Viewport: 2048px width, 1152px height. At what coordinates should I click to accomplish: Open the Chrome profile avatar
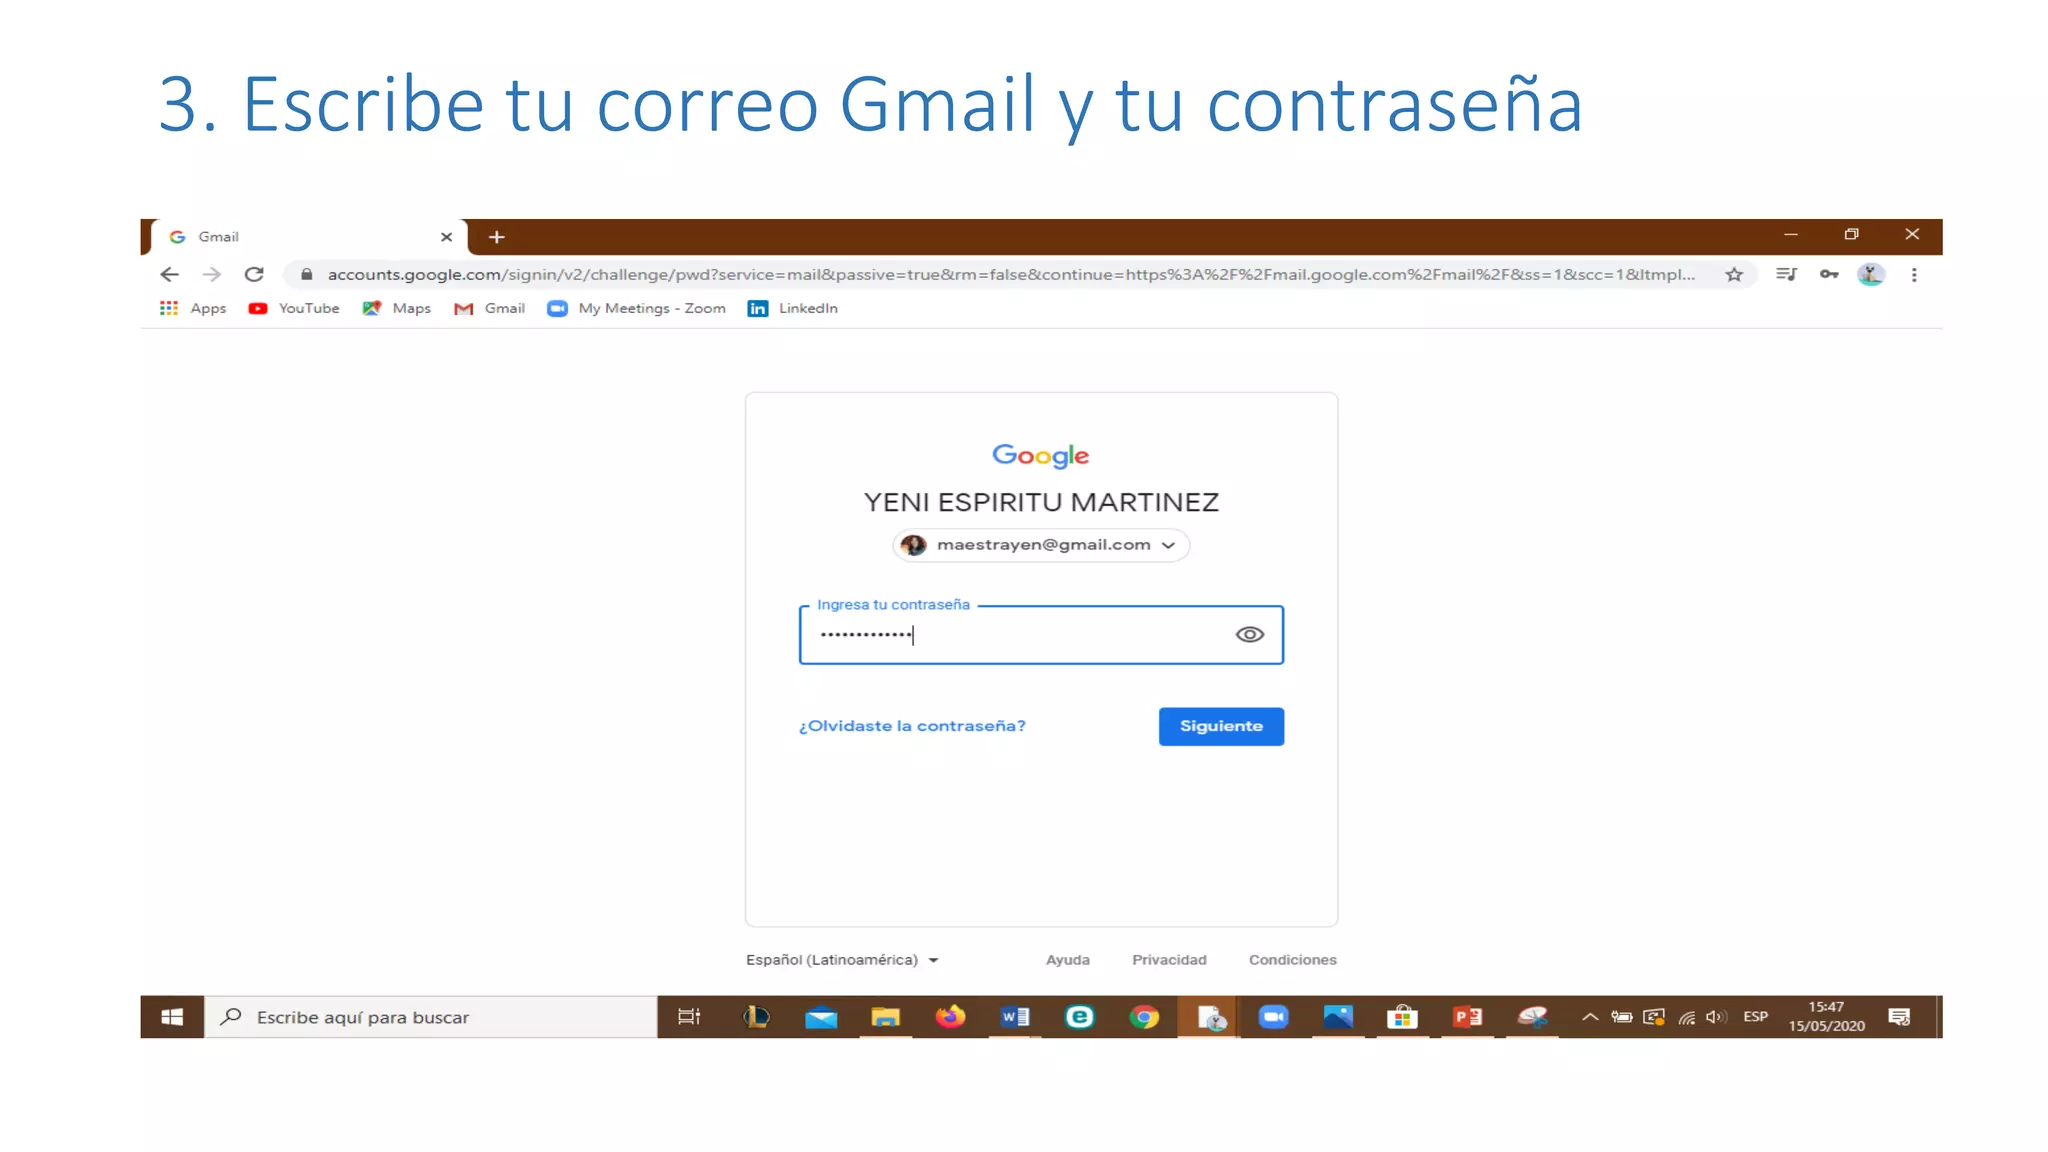(x=1871, y=274)
